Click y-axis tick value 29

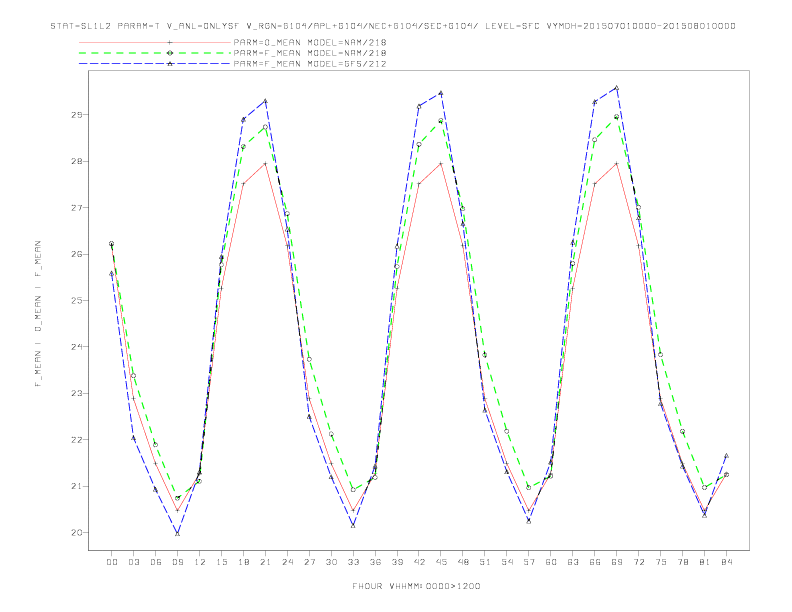click(x=76, y=115)
